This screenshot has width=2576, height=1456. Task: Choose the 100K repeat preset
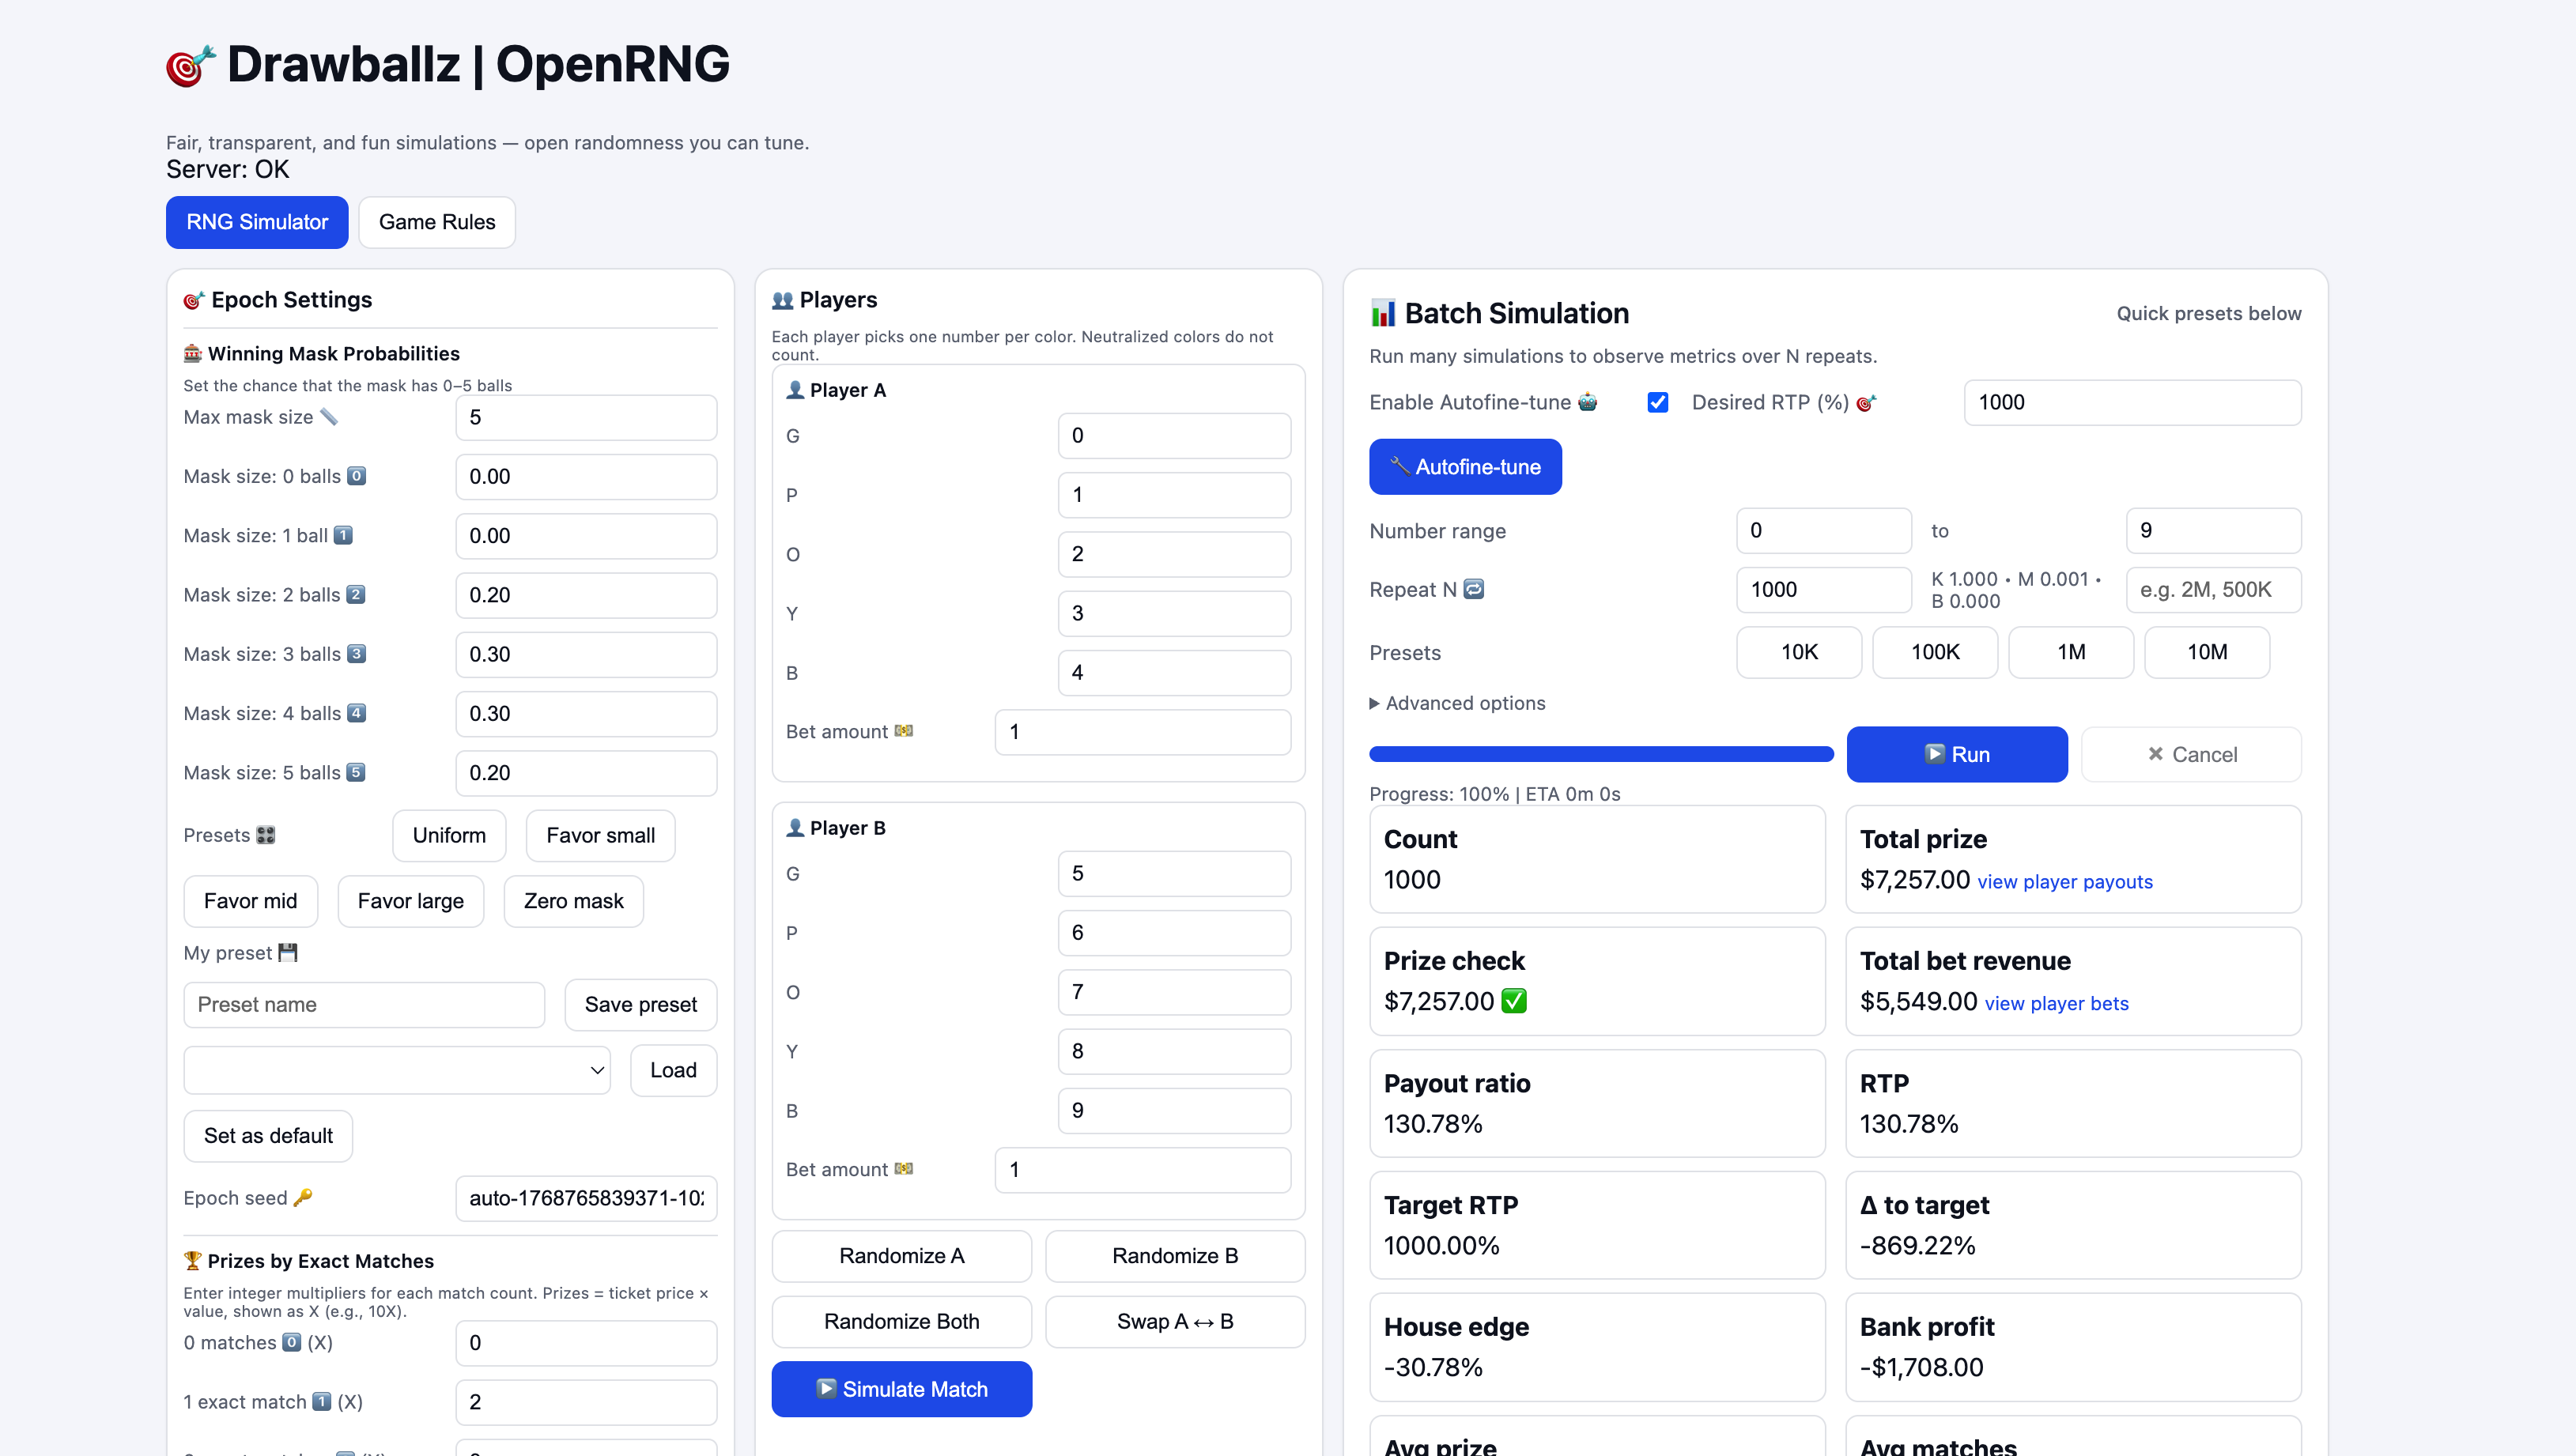click(x=1935, y=652)
